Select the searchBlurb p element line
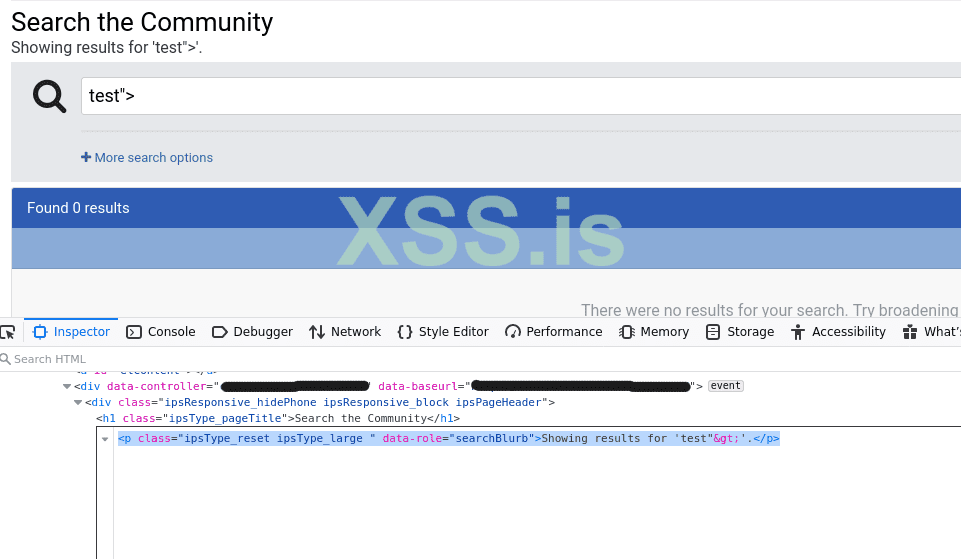Screen dimensions: 961x559 coord(449,438)
